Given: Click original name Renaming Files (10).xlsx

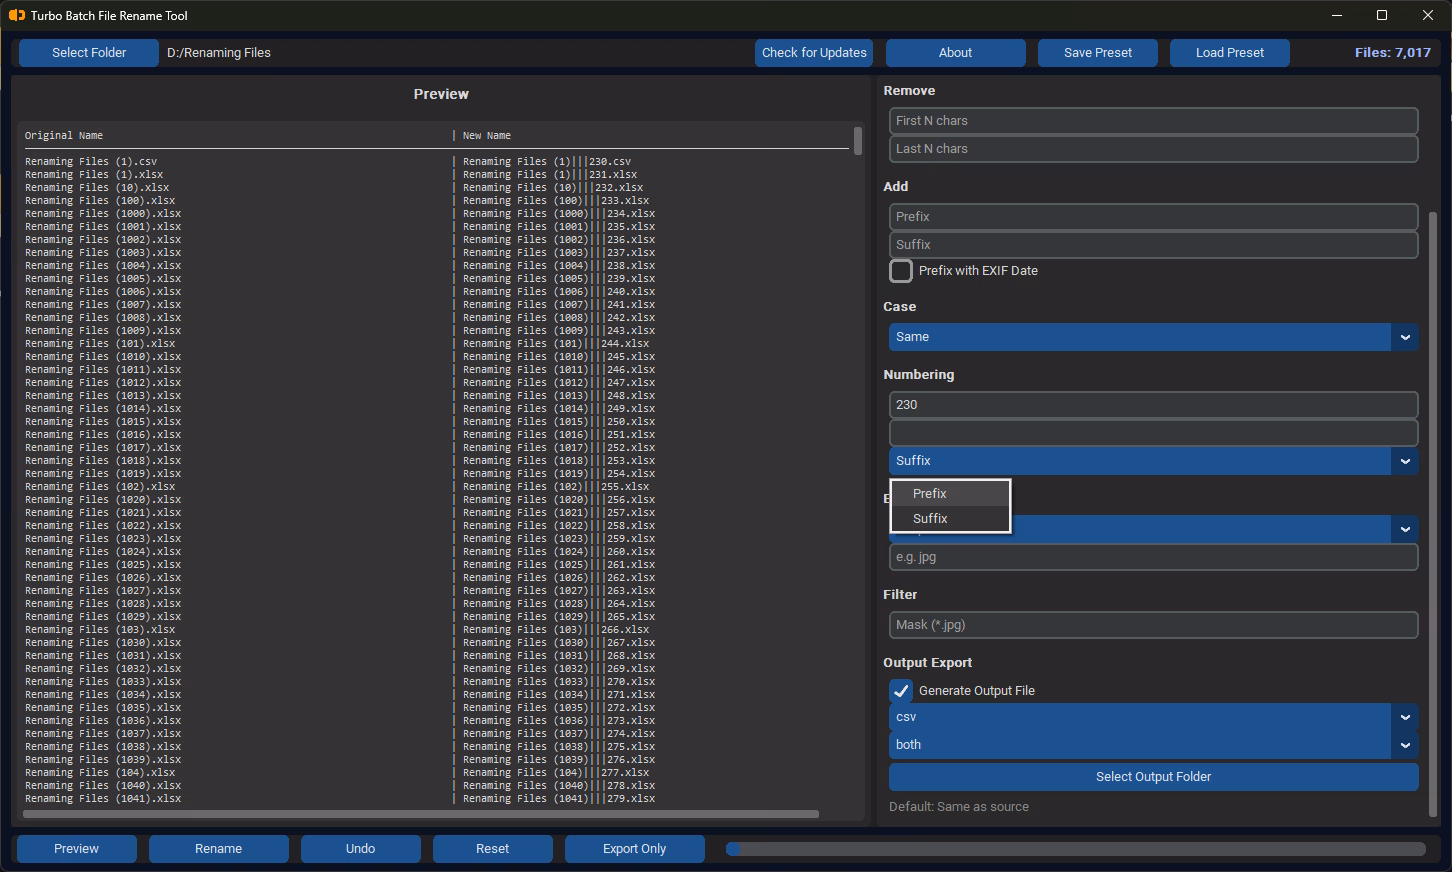Looking at the screenshot, I should 97,188.
